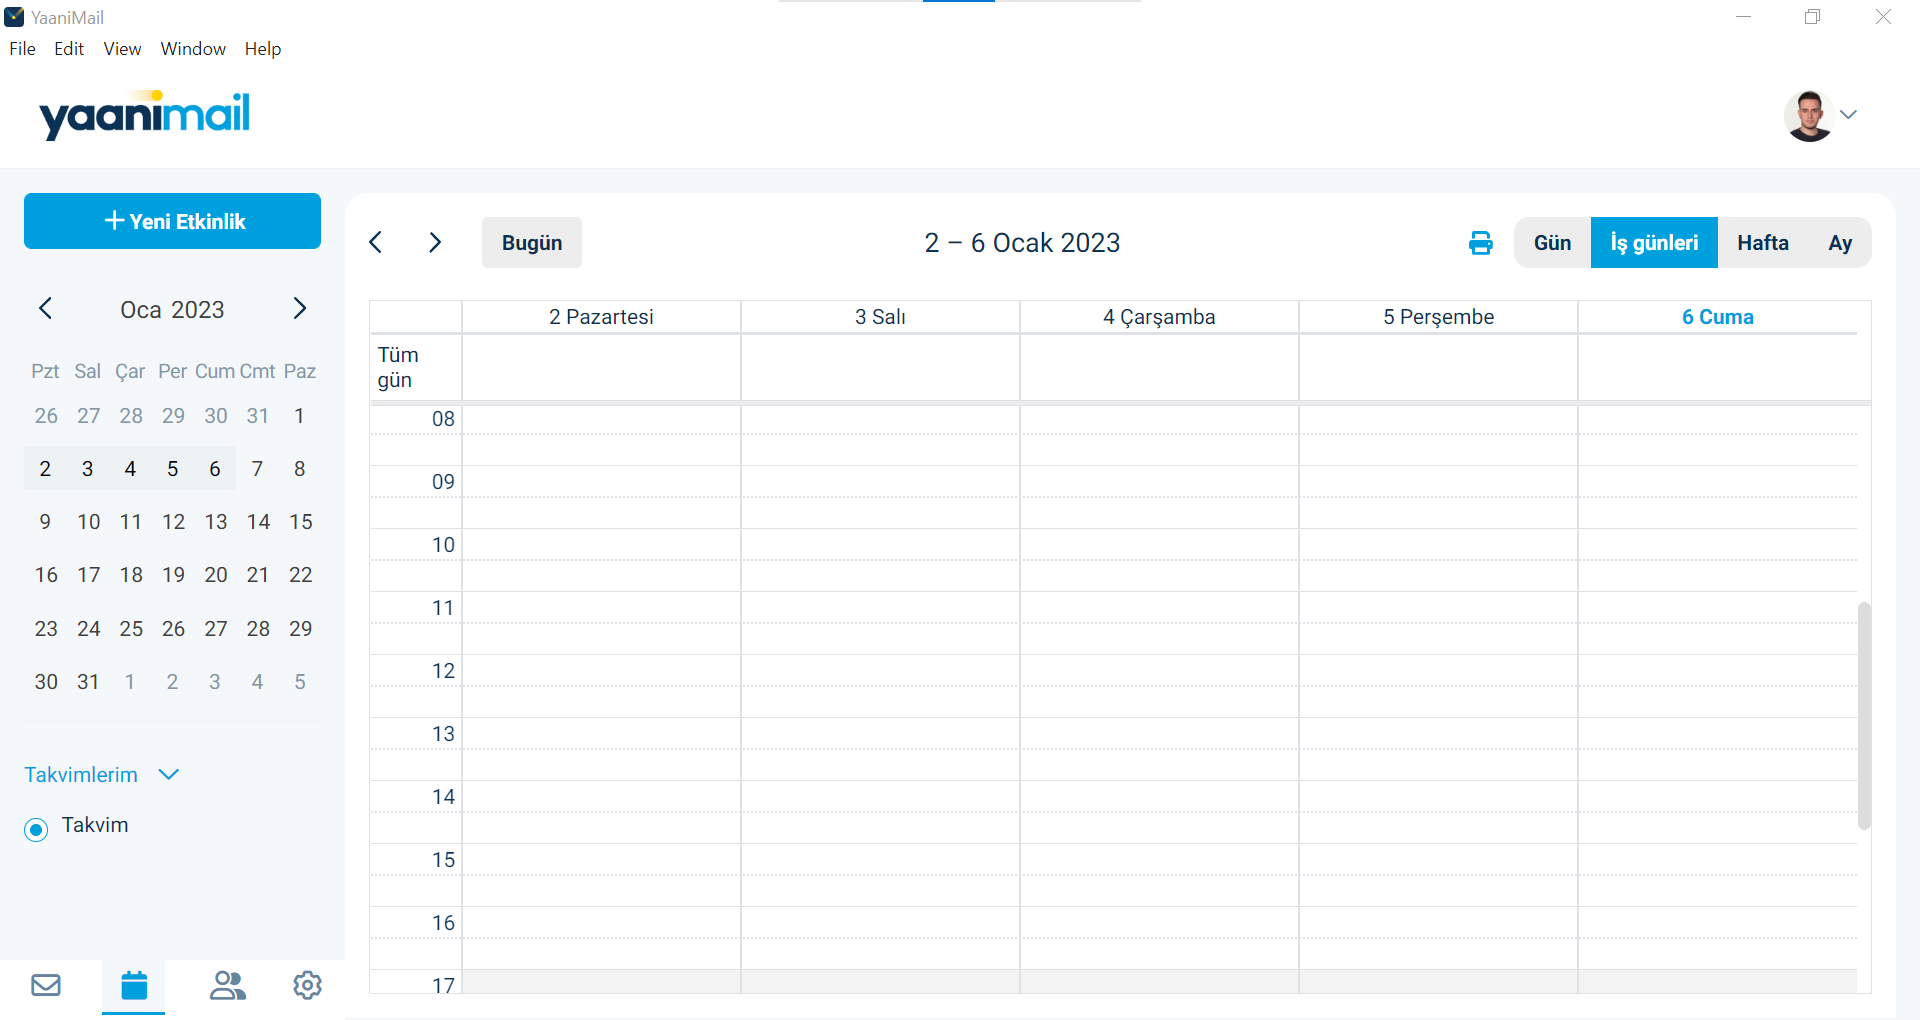Click the Takvimlerim heading label
Viewport: 1920px width, 1020px height.
81,775
